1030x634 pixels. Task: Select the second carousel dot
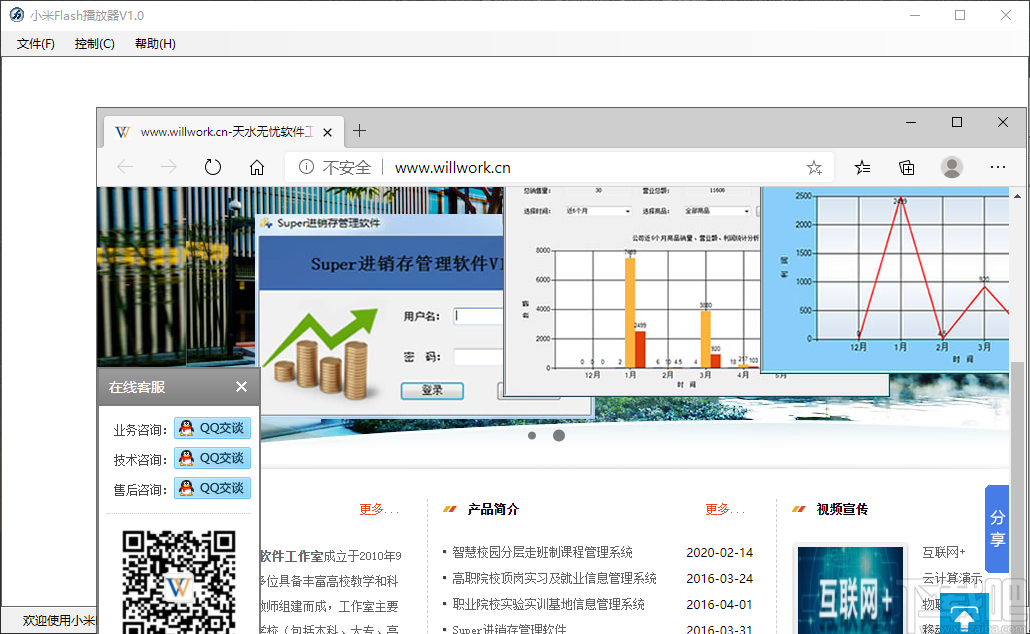(559, 435)
